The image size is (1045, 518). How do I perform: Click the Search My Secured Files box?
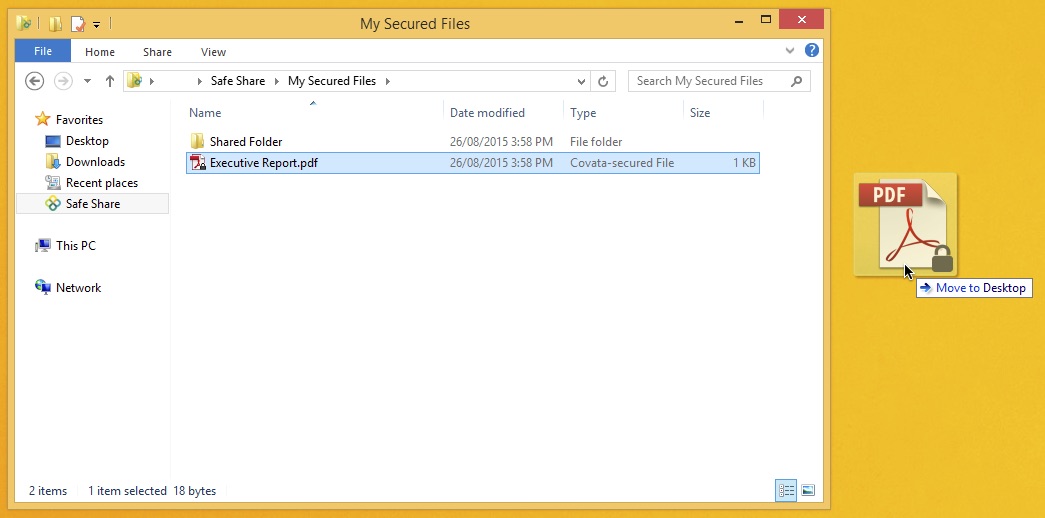coord(710,81)
